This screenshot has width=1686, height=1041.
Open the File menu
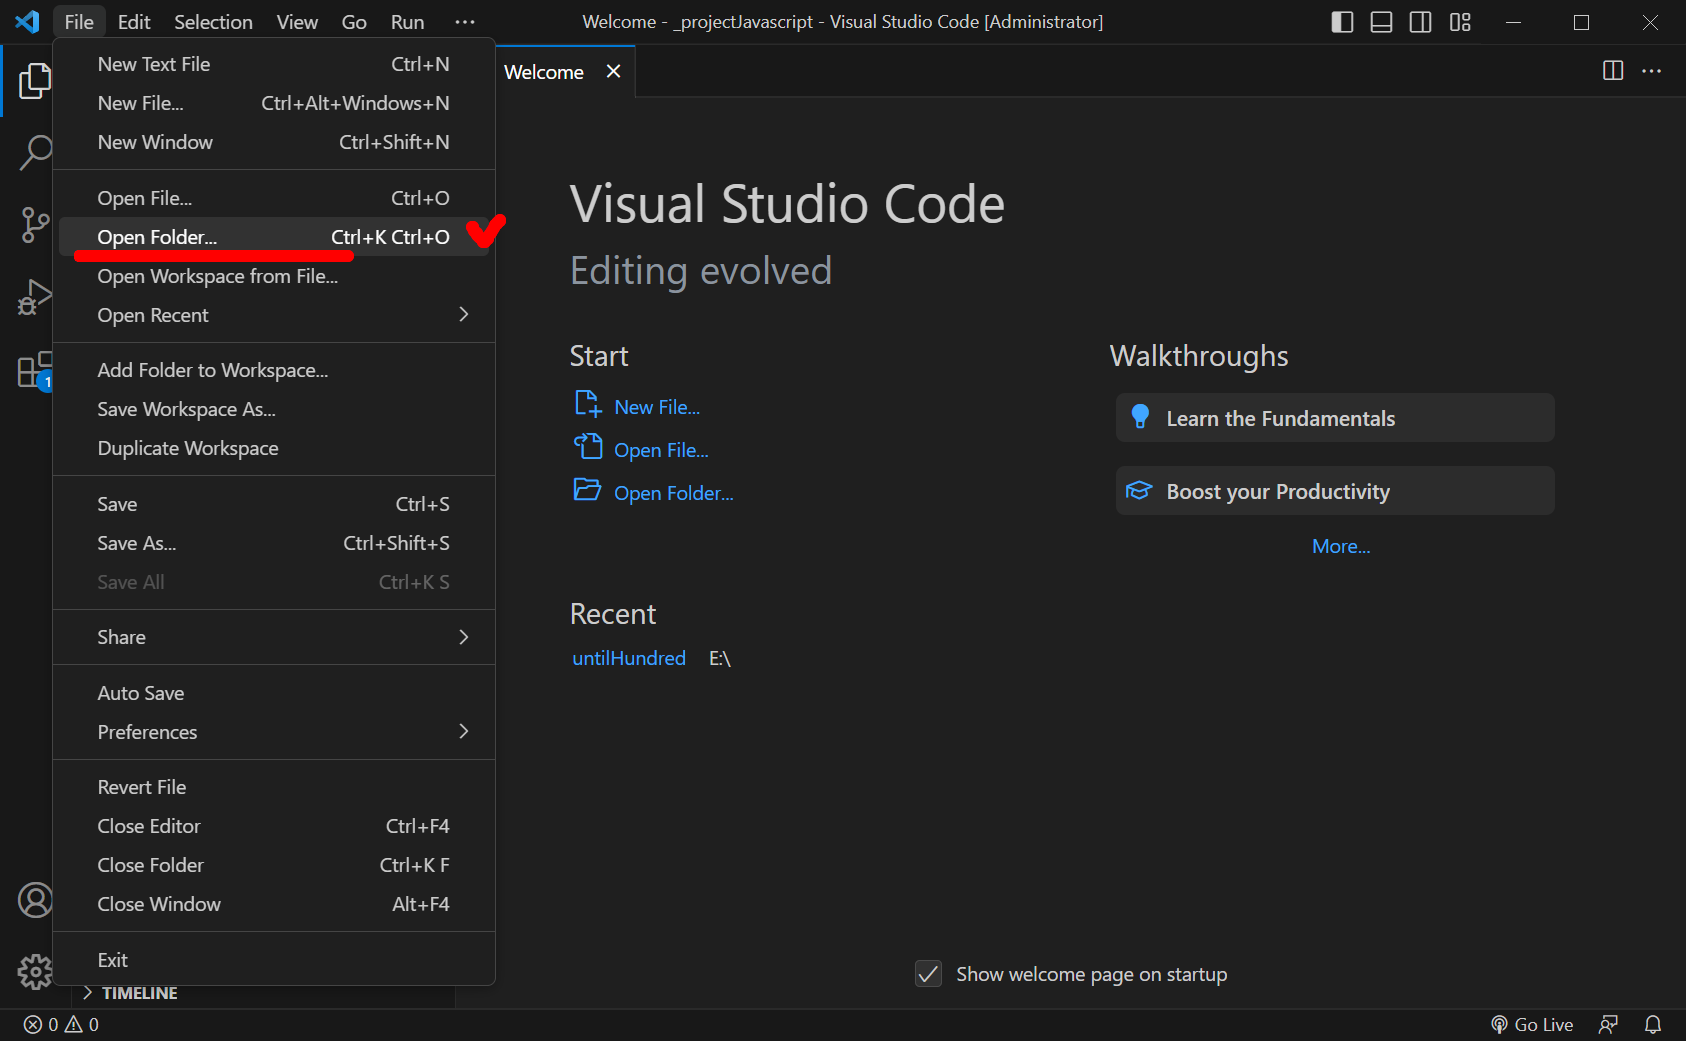click(79, 22)
